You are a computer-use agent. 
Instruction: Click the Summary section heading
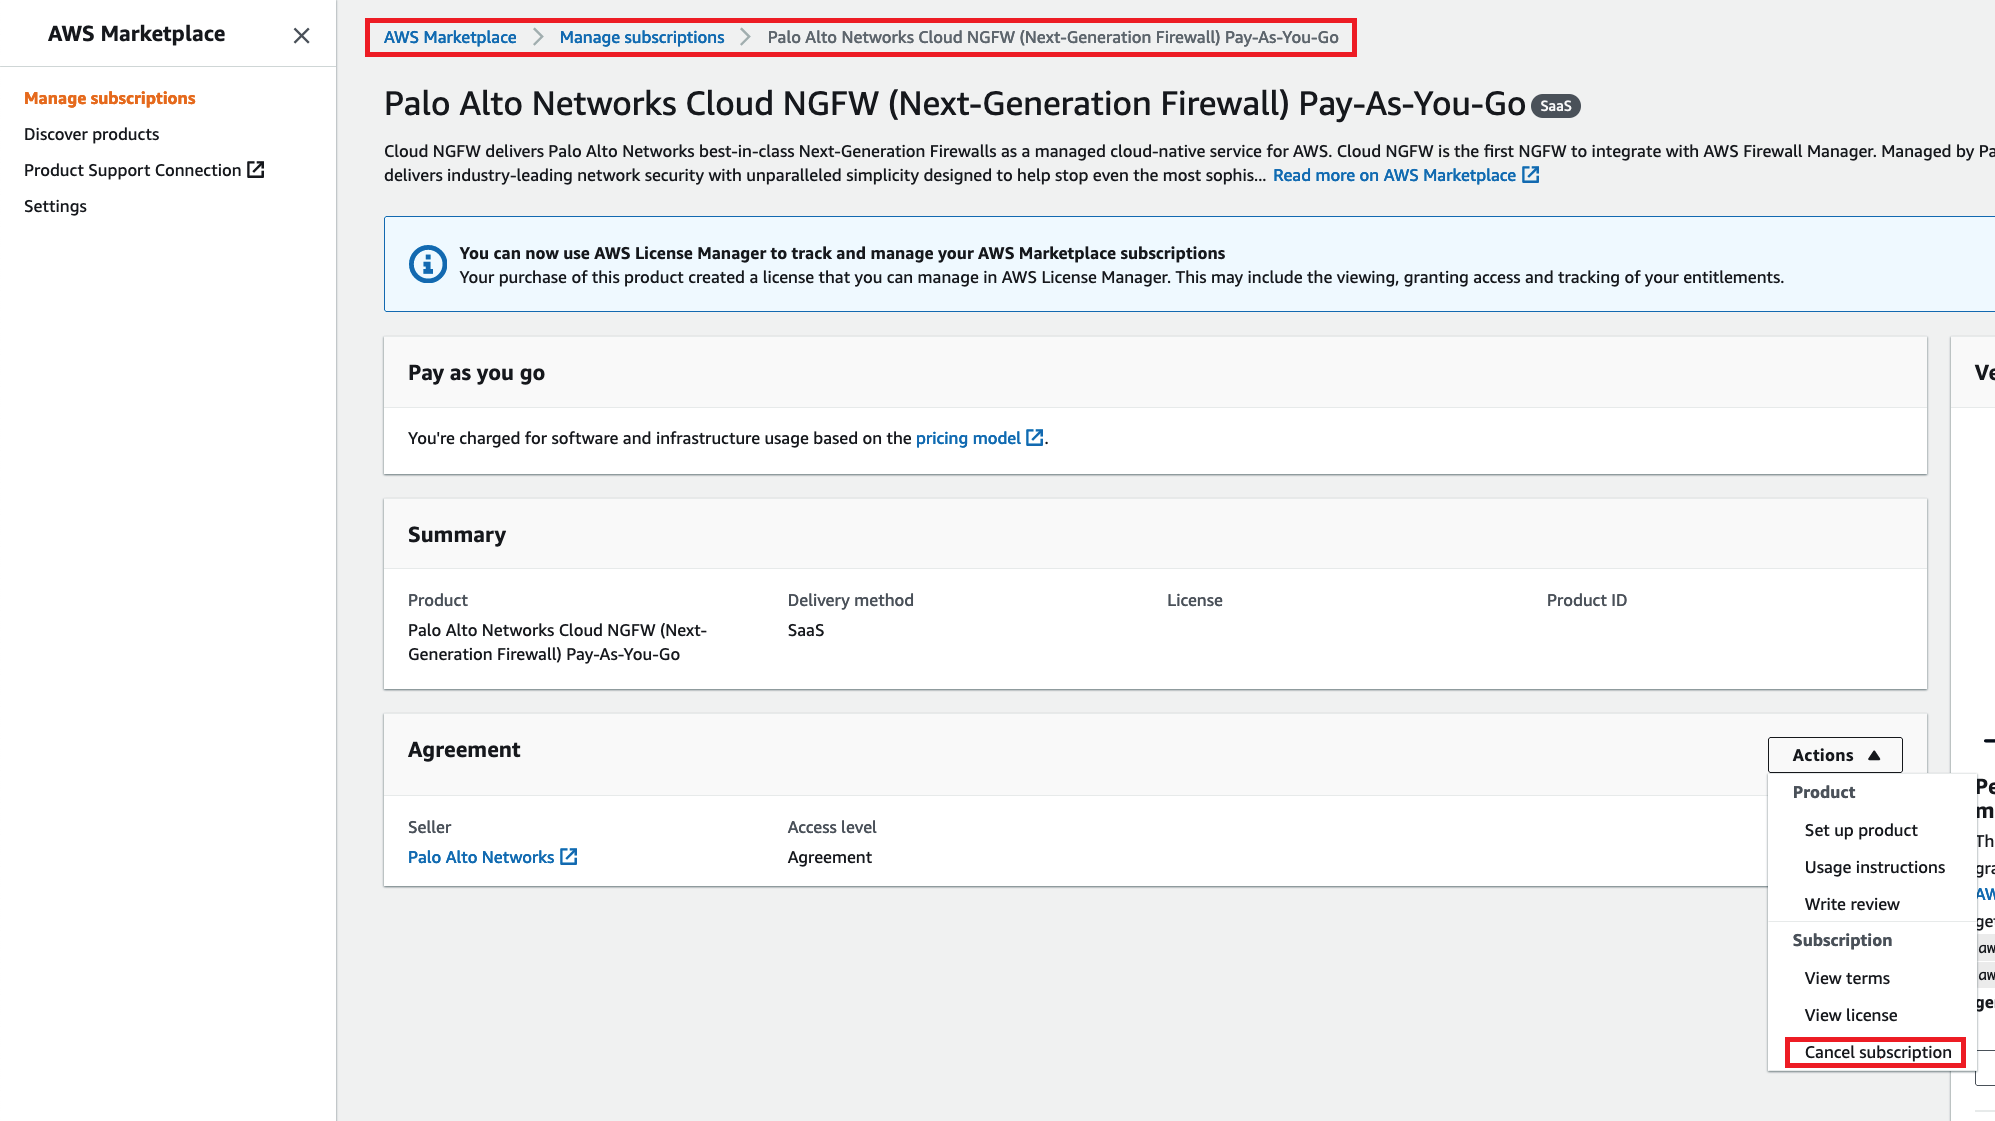457,535
